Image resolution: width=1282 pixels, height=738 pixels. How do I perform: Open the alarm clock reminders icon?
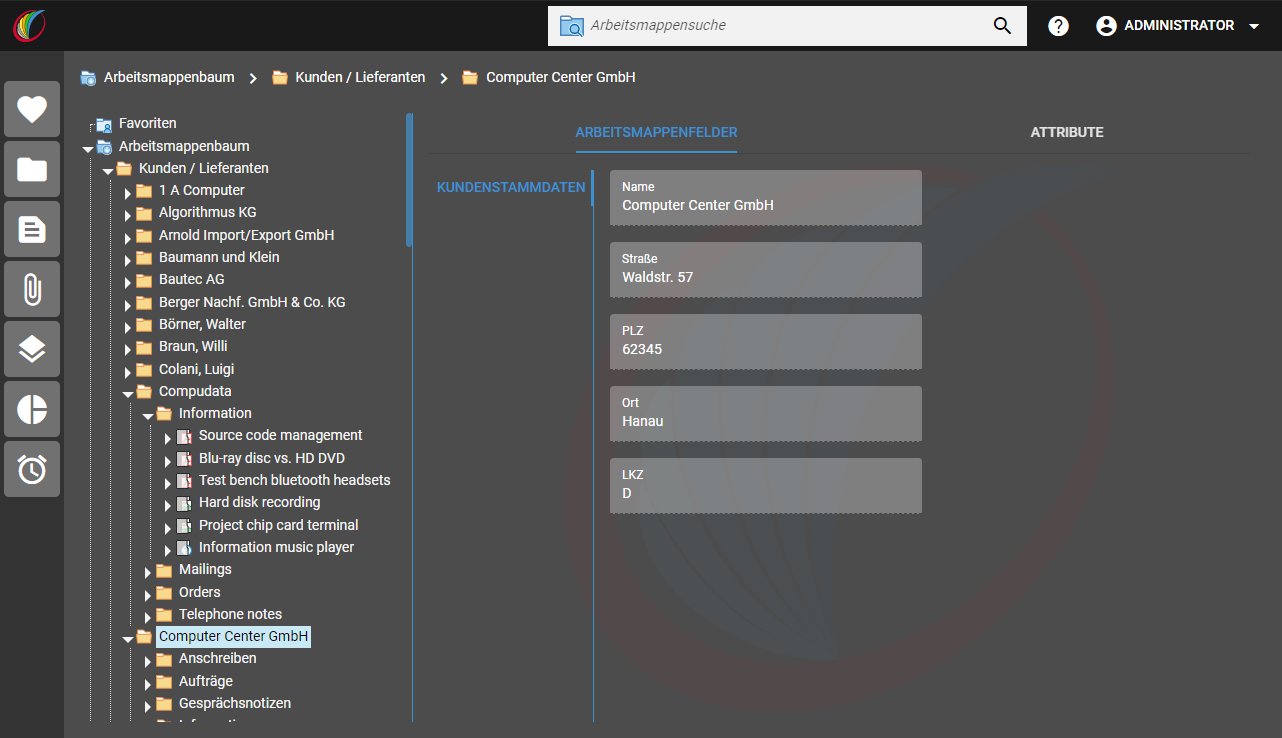click(32, 469)
